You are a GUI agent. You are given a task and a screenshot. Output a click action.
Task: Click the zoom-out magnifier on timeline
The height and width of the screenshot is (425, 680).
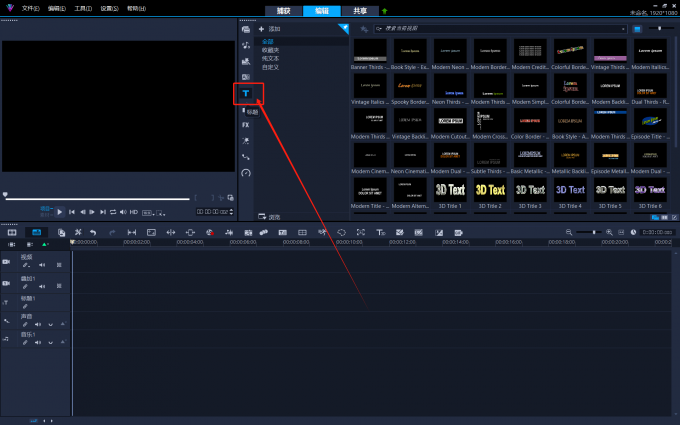[x=569, y=232]
